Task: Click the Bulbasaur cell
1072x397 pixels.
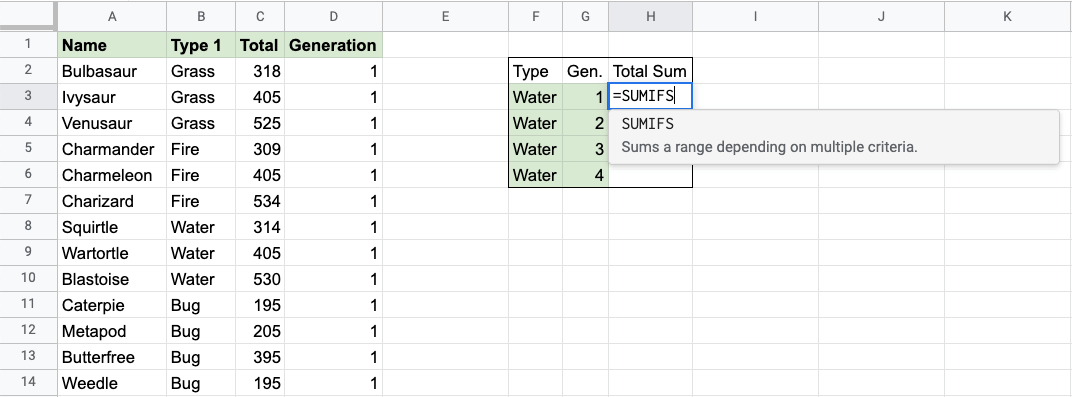Action: click(112, 71)
